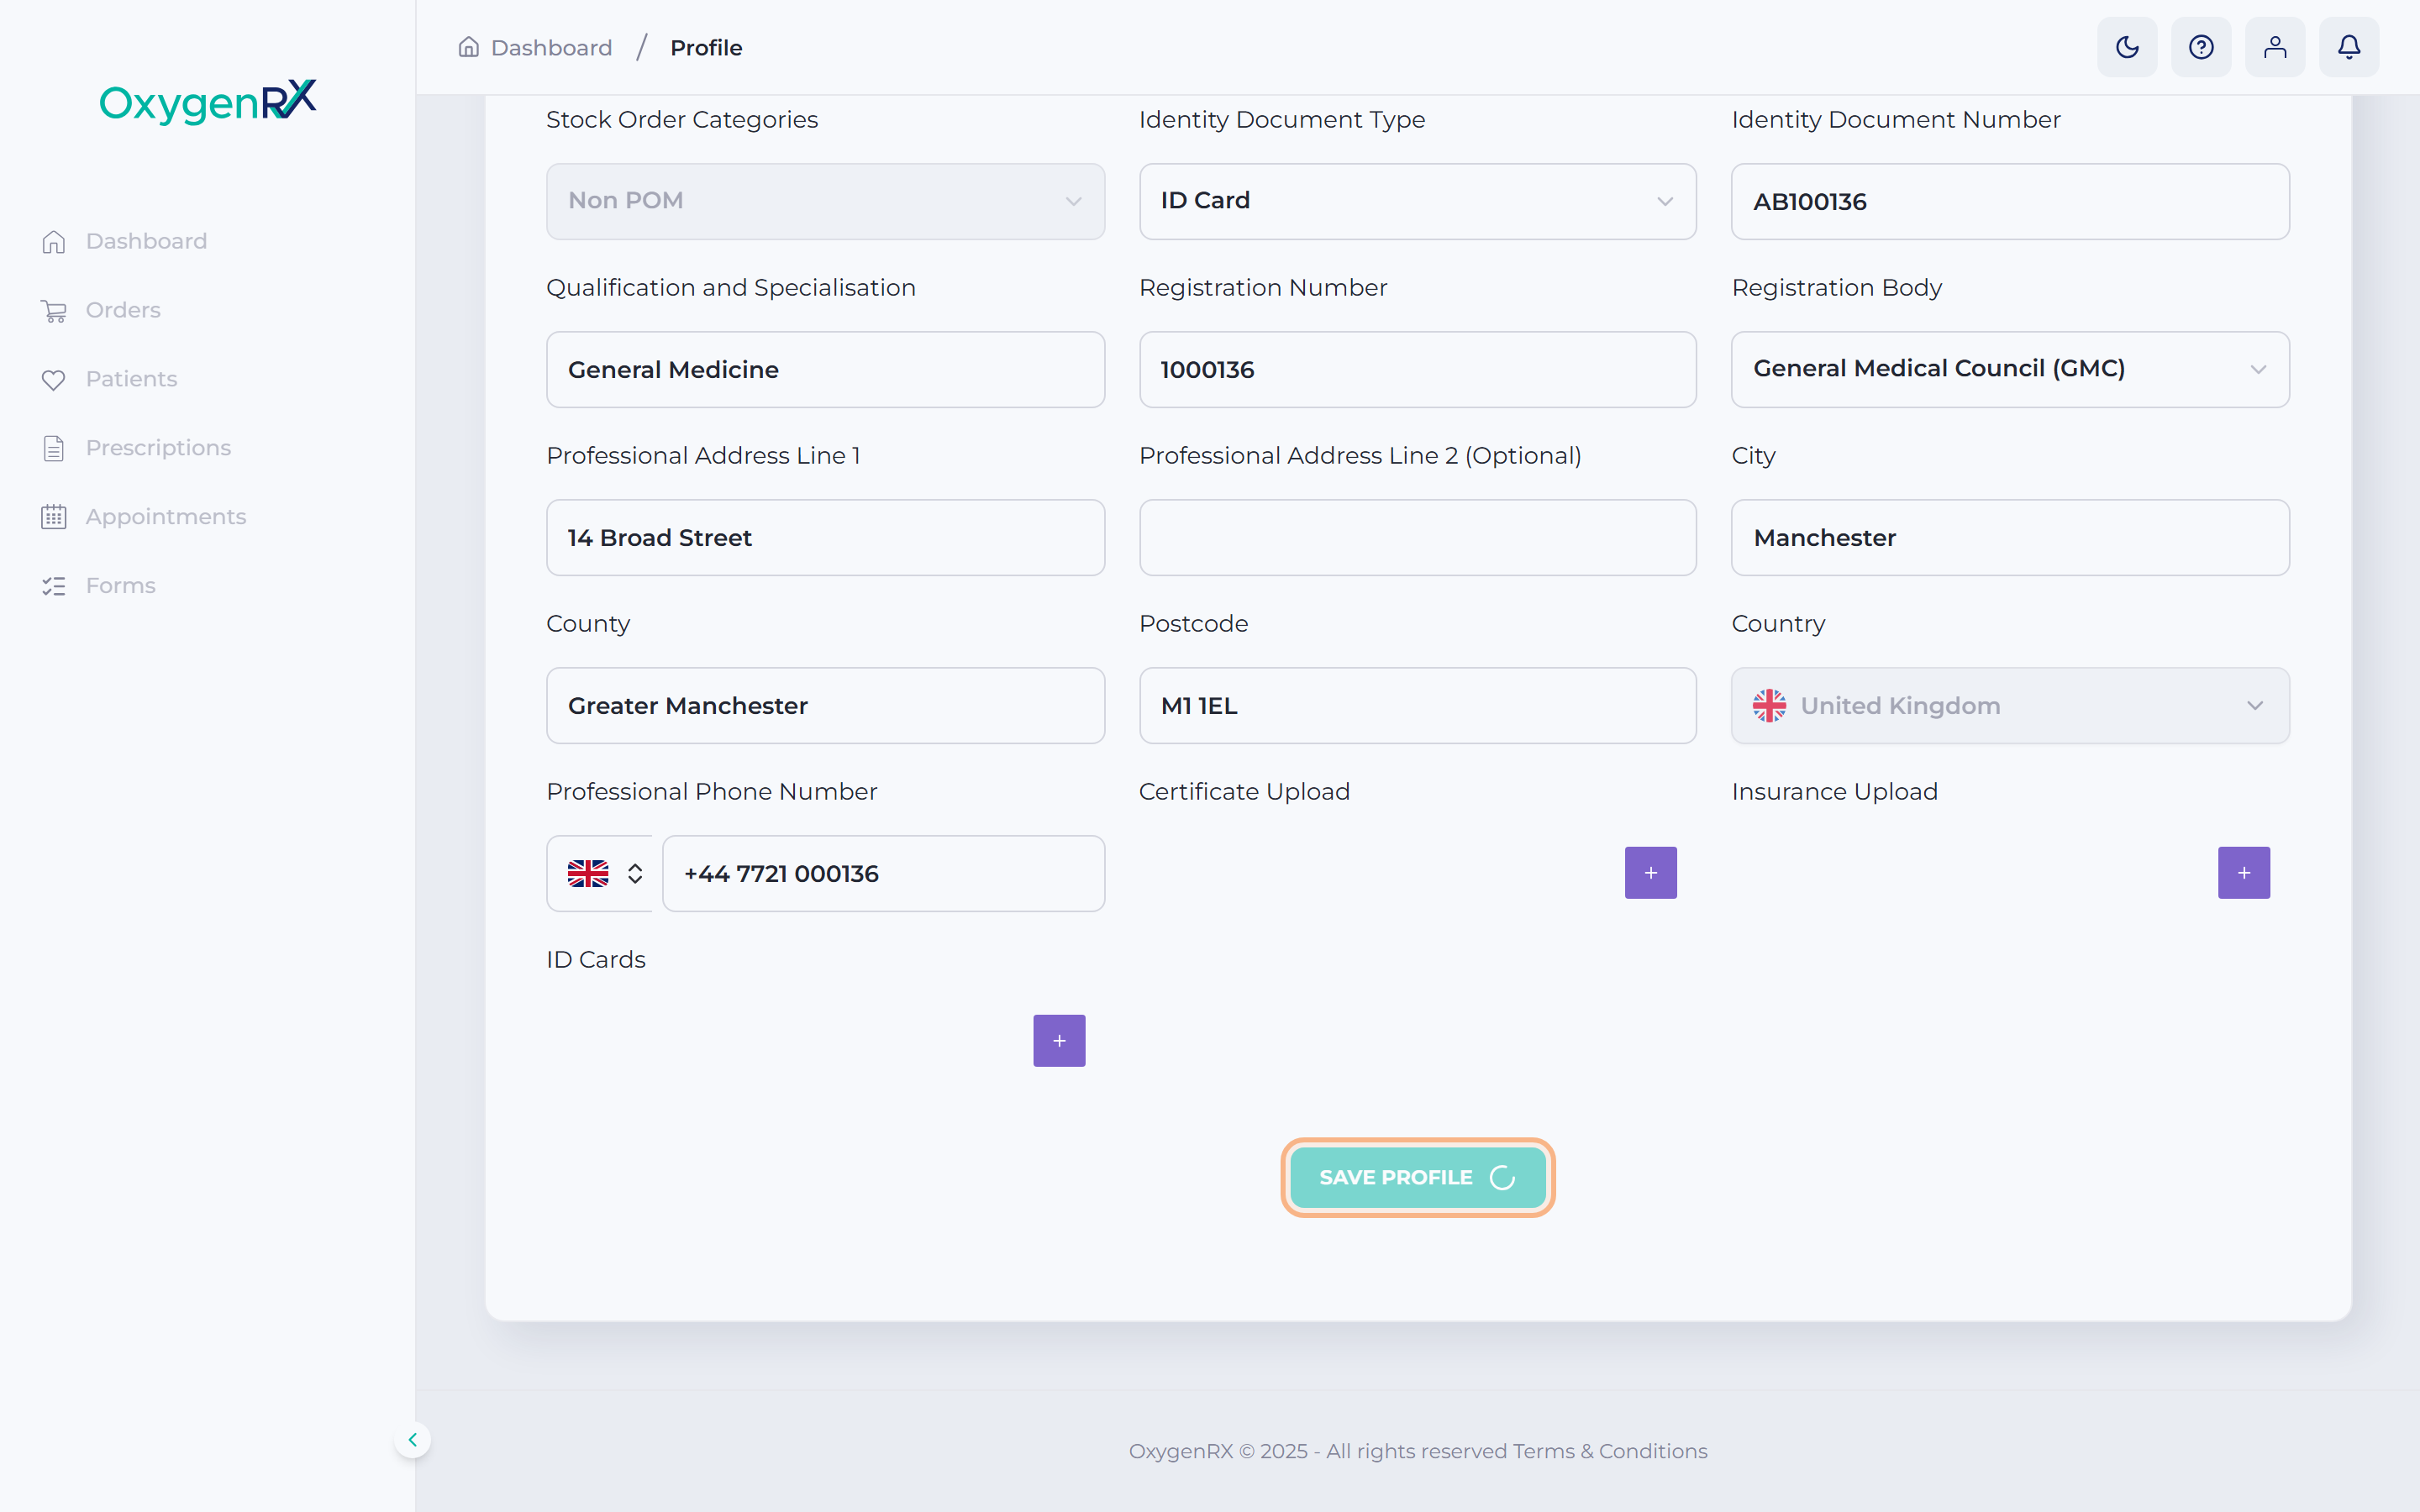
Task: Open notifications bell icon
Action: click(2349, 47)
